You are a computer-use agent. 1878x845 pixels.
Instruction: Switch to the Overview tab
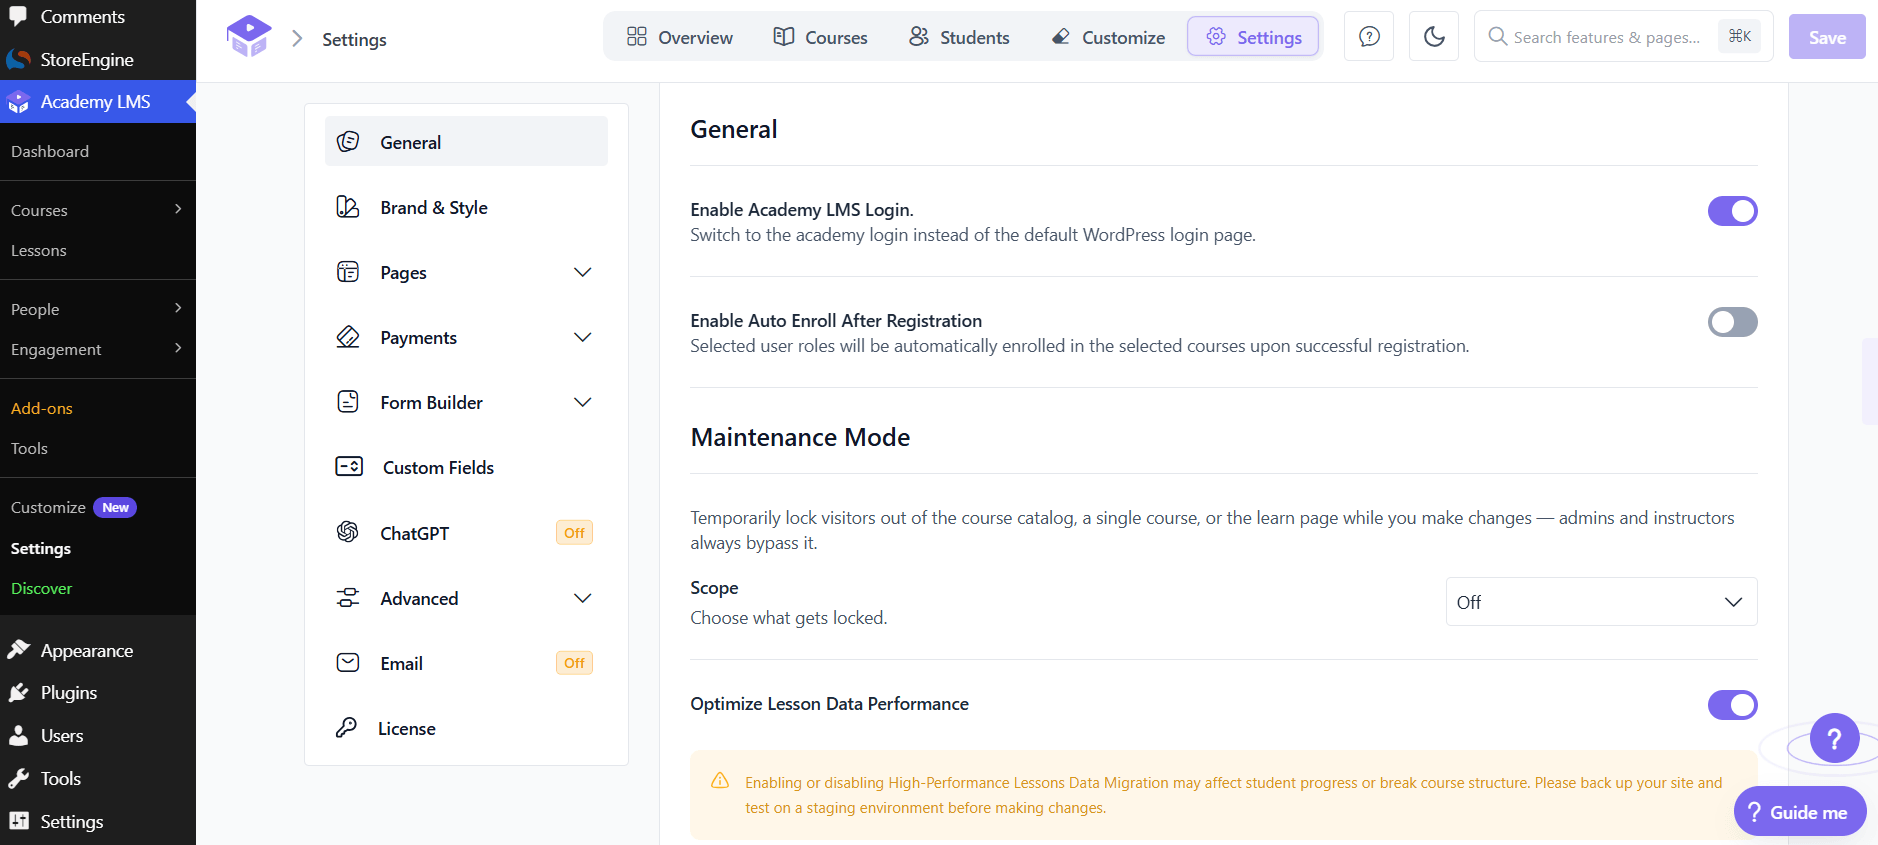[680, 37]
